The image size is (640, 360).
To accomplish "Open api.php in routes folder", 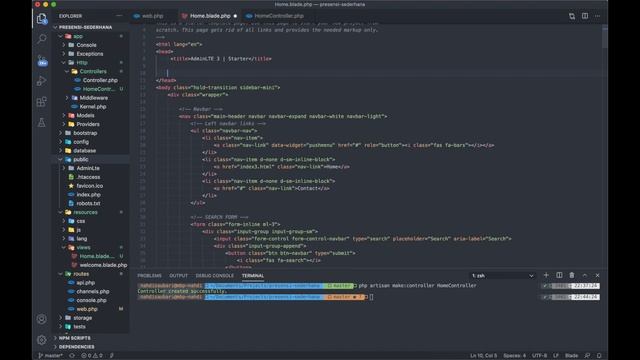I will pyautogui.click(x=85, y=282).
